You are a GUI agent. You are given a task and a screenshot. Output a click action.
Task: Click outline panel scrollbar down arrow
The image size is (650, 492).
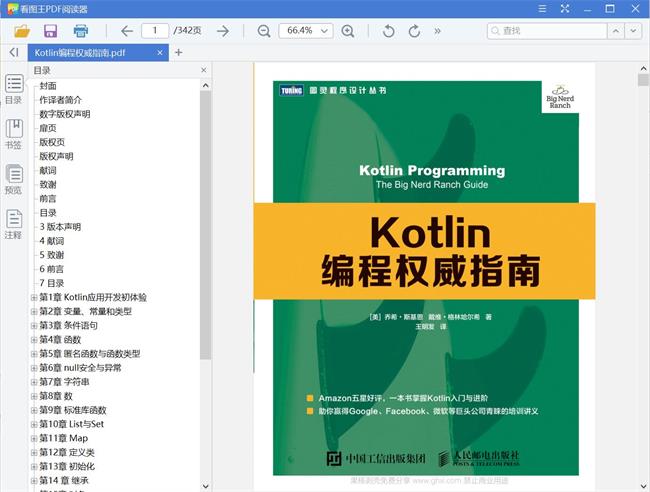pos(206,486)
